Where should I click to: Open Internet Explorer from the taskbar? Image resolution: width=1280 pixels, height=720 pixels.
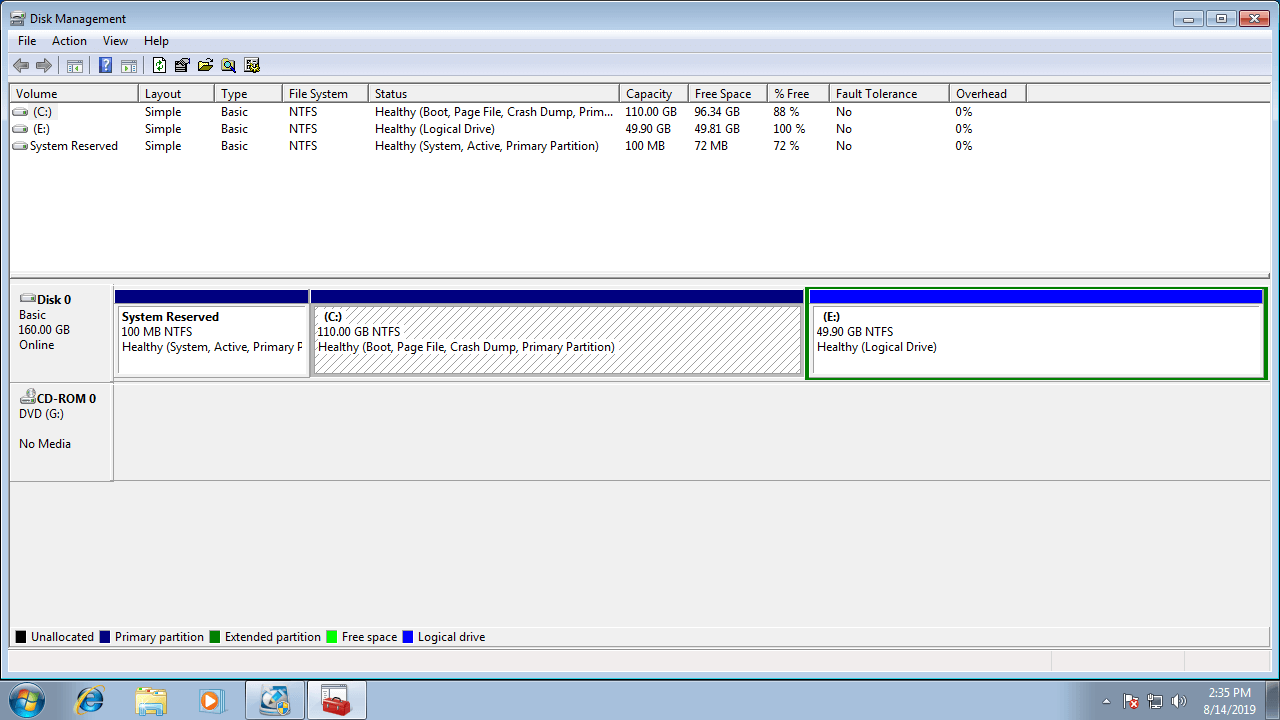coord(90,700)
